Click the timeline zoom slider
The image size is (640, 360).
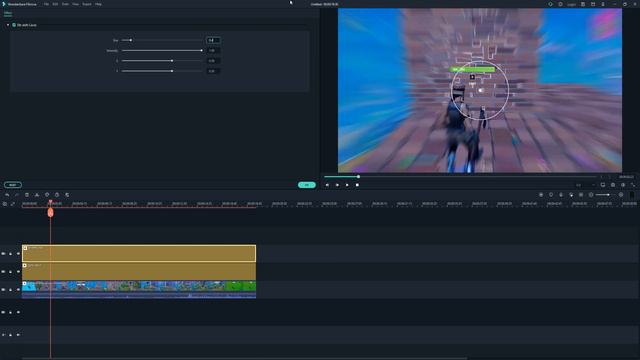click(x=606, y=195)
